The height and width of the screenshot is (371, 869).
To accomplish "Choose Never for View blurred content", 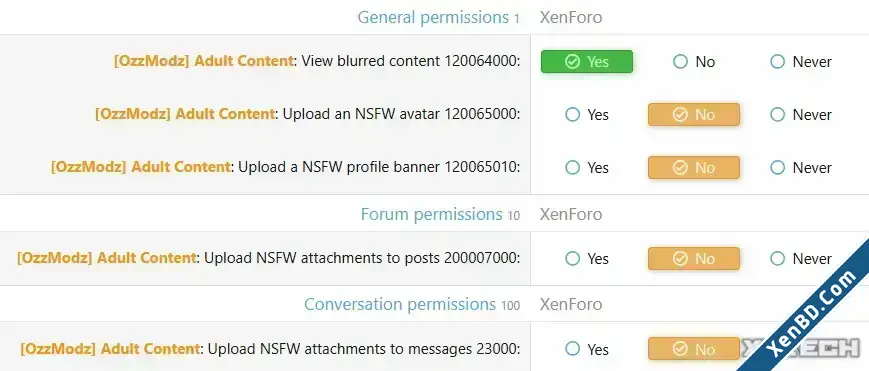I will (801, 62).
